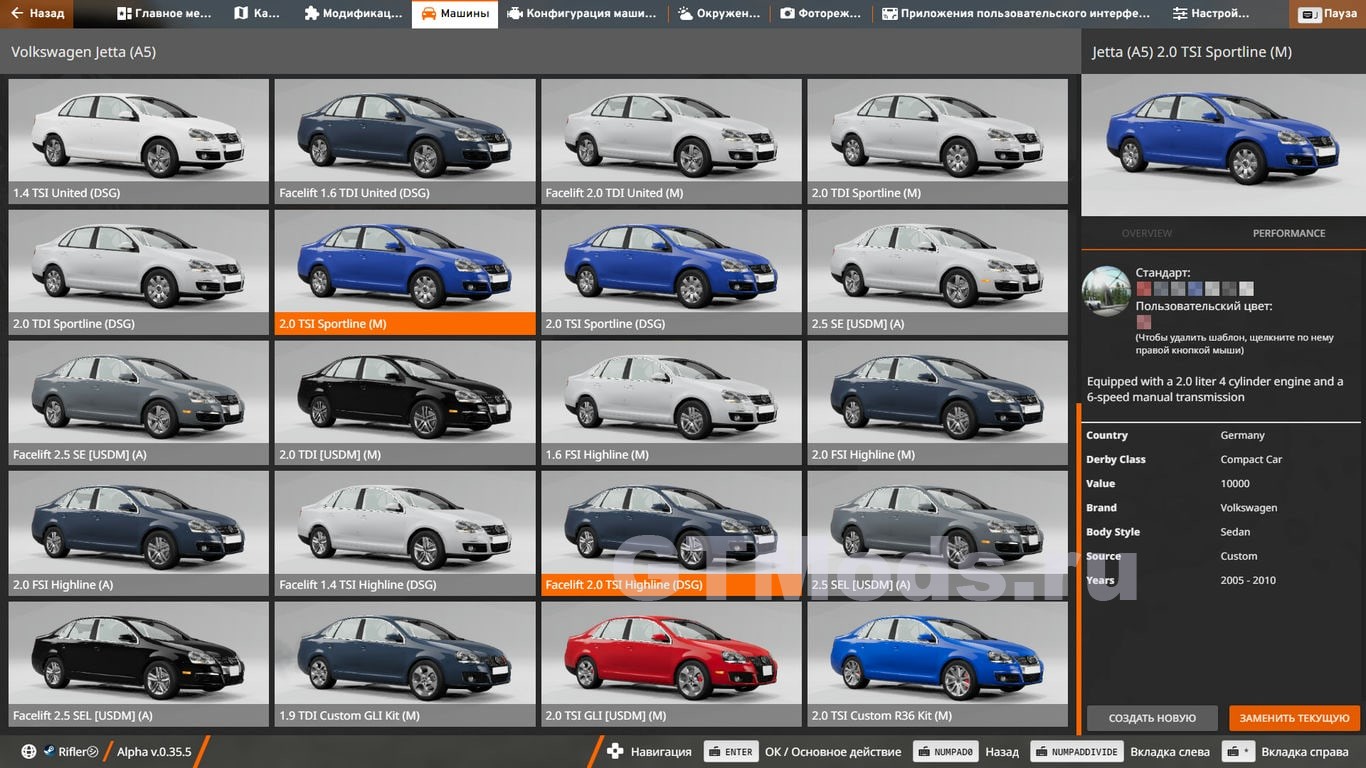Open the Модификации puzzle-piece tab
The image size is (1366, 768).
(x=353, y=14)
